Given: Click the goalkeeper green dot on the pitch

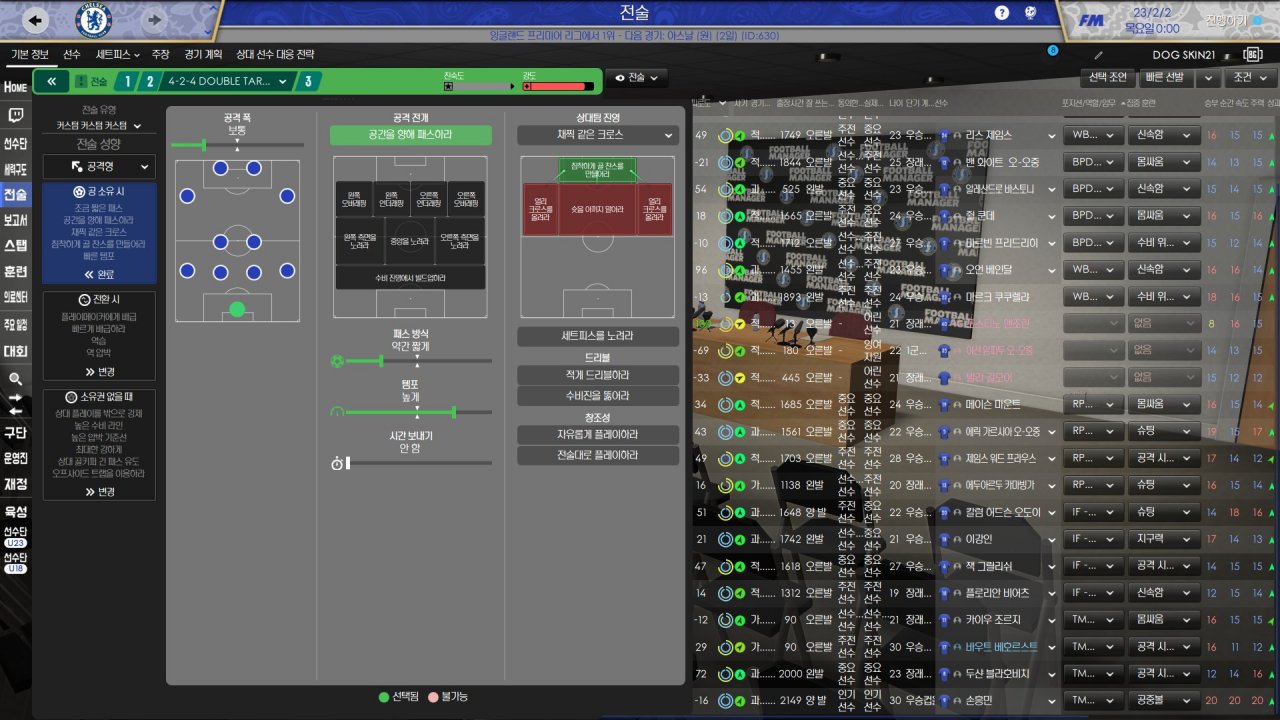Looking at the screenshot, I should tap(237, 309).
